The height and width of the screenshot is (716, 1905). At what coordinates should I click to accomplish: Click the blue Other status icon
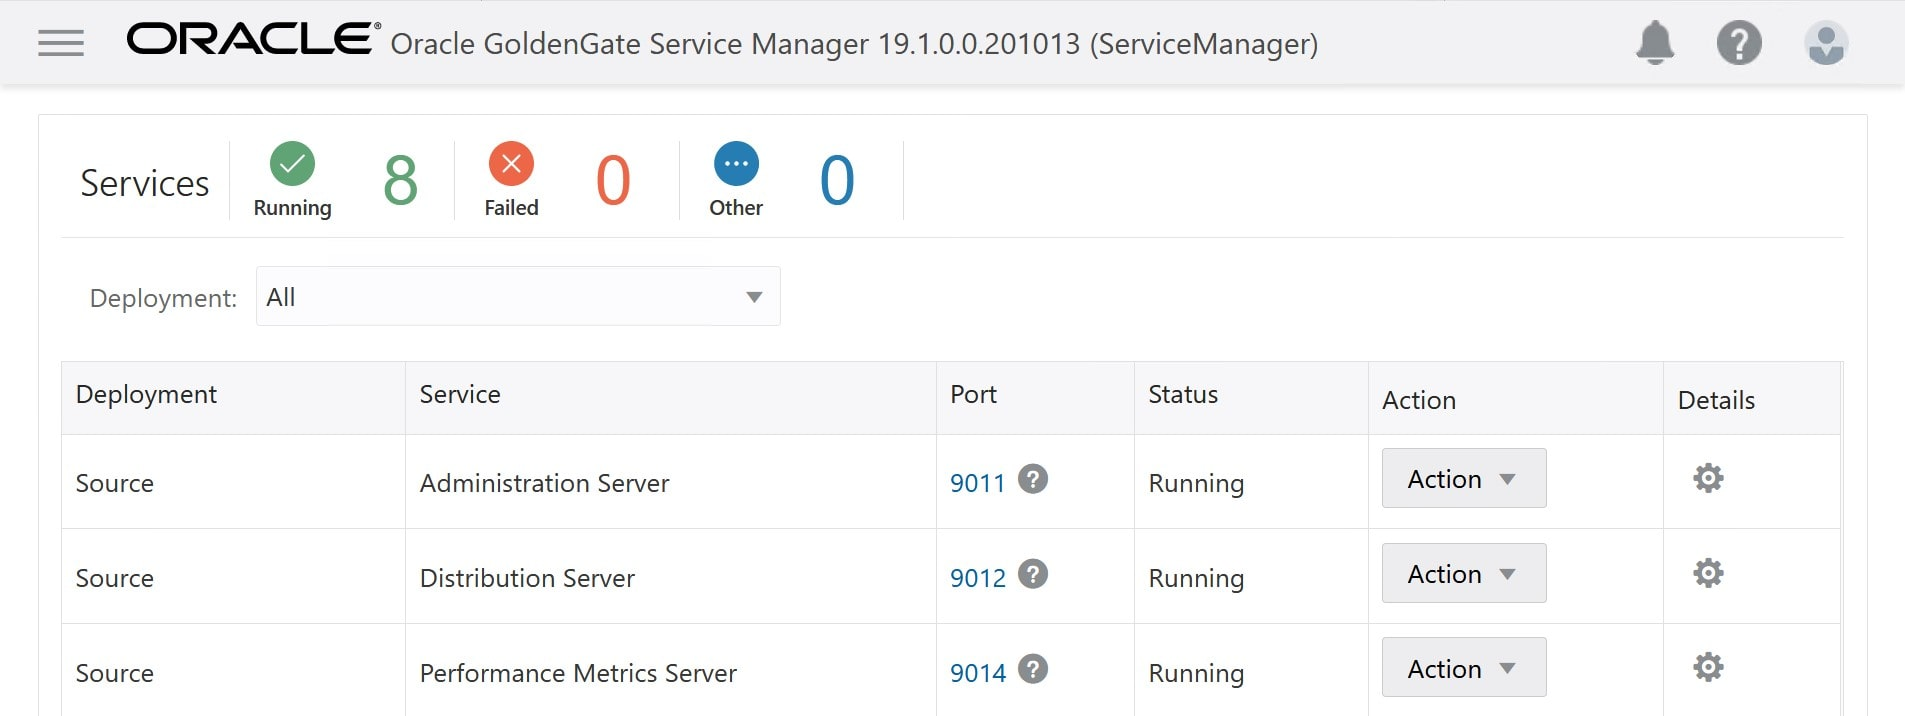pos(736,164)
